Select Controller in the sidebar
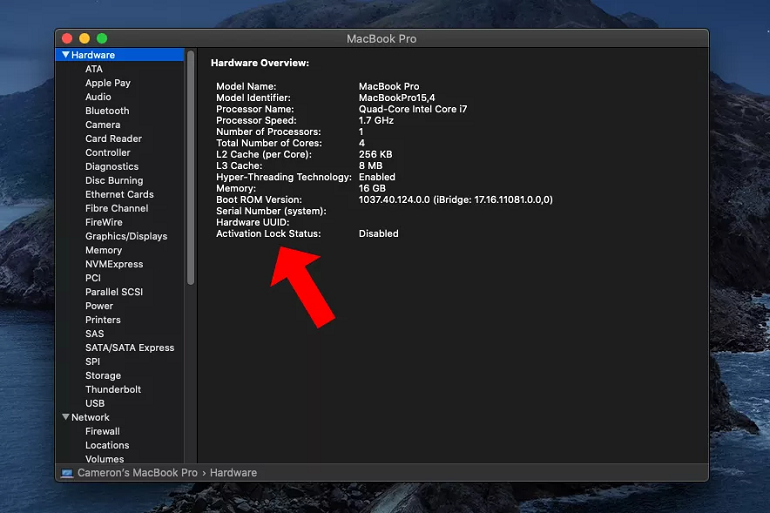Image resolution: width=770 pixels, height=513 pixels. (108, 152)
